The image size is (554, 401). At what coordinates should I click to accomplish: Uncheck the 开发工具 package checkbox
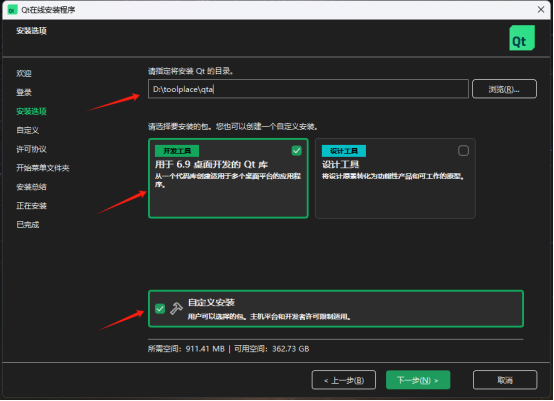click(296, 151)
